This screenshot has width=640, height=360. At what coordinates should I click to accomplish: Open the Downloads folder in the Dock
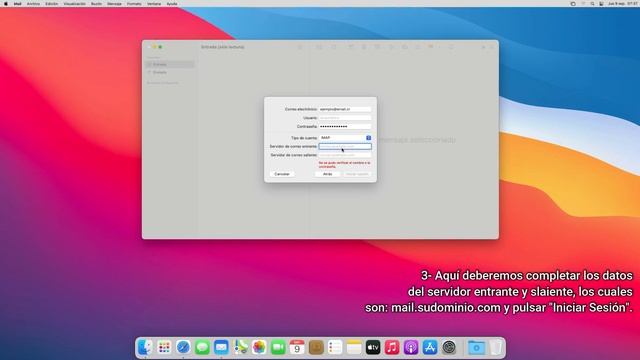(x=476, y=347)
